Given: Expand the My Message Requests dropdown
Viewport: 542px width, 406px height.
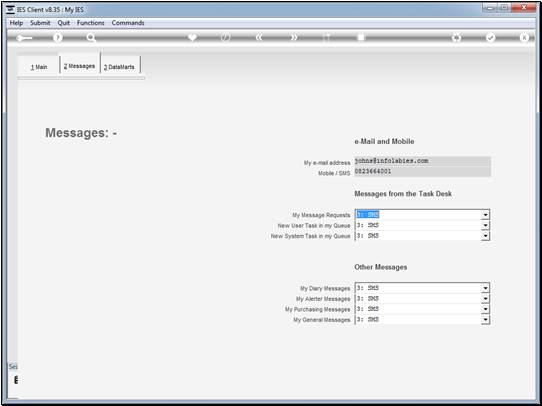Looking at the screenshot, I should click(486, 215).
